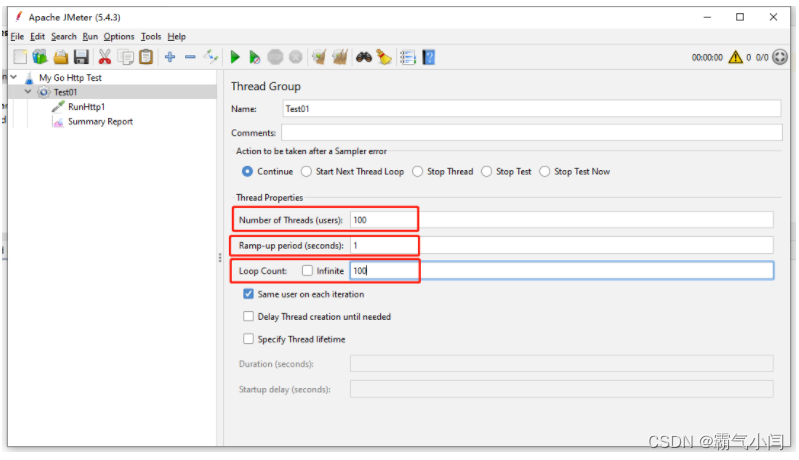The height and width of the screenshot is (460, 799).
Task: Select My Go Http Test plan label
Action: (x=70, y=78)
